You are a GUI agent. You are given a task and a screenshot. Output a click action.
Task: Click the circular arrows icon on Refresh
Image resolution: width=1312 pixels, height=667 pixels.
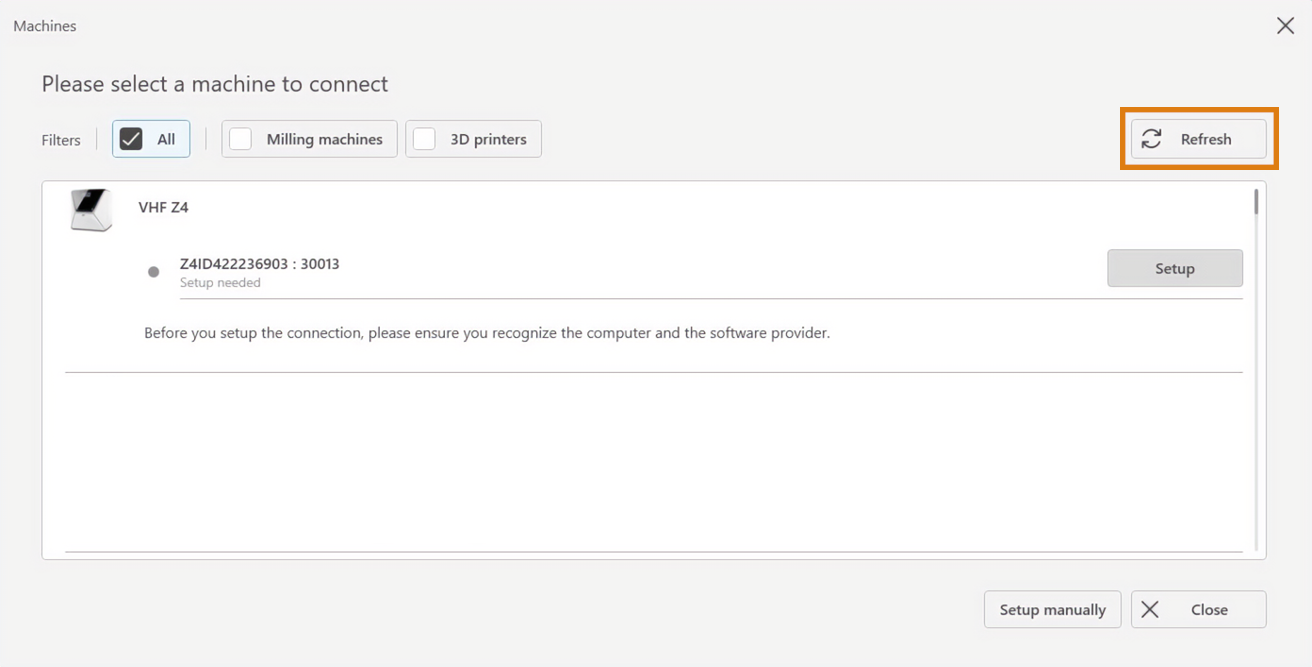click(x=1152, y=139)
